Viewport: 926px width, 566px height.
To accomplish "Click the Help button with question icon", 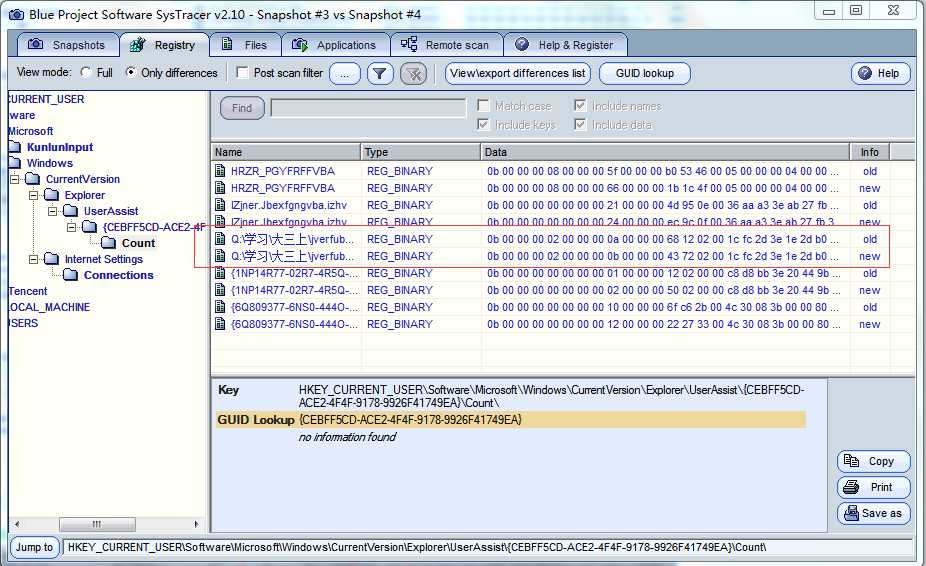I will pos(881,73).
